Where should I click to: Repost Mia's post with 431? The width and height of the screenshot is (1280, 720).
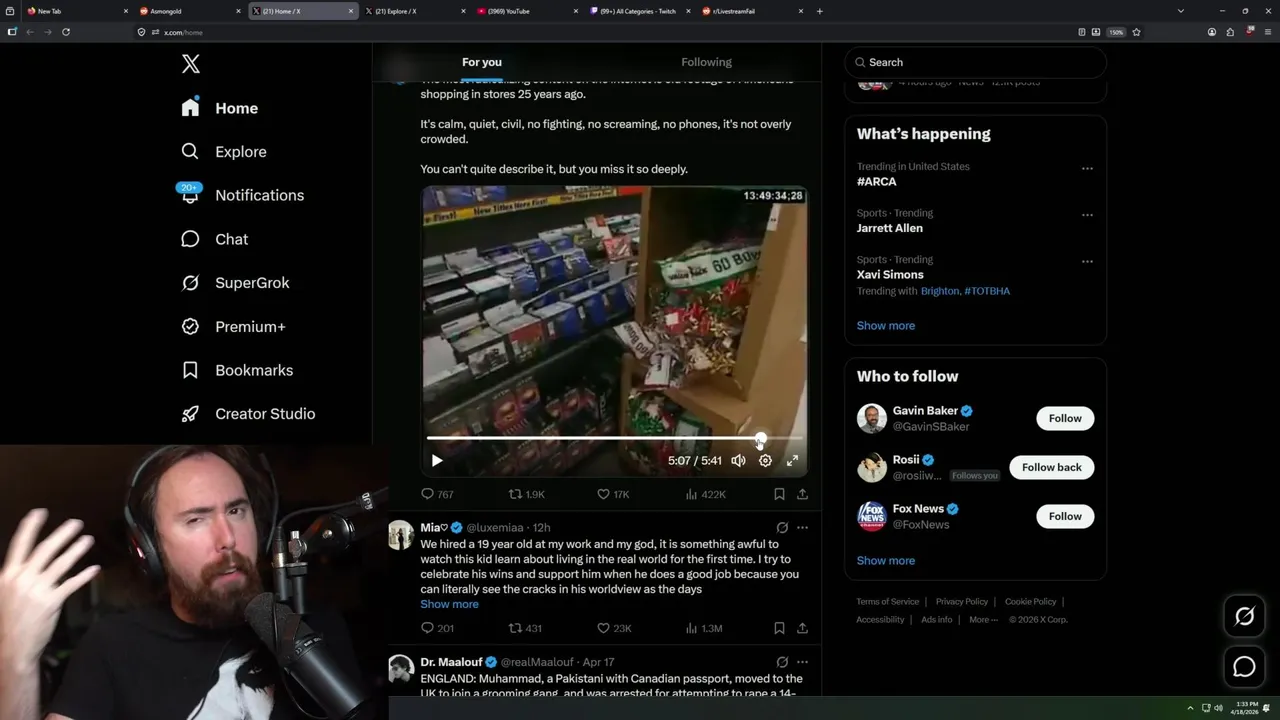[x=525, y=628]
